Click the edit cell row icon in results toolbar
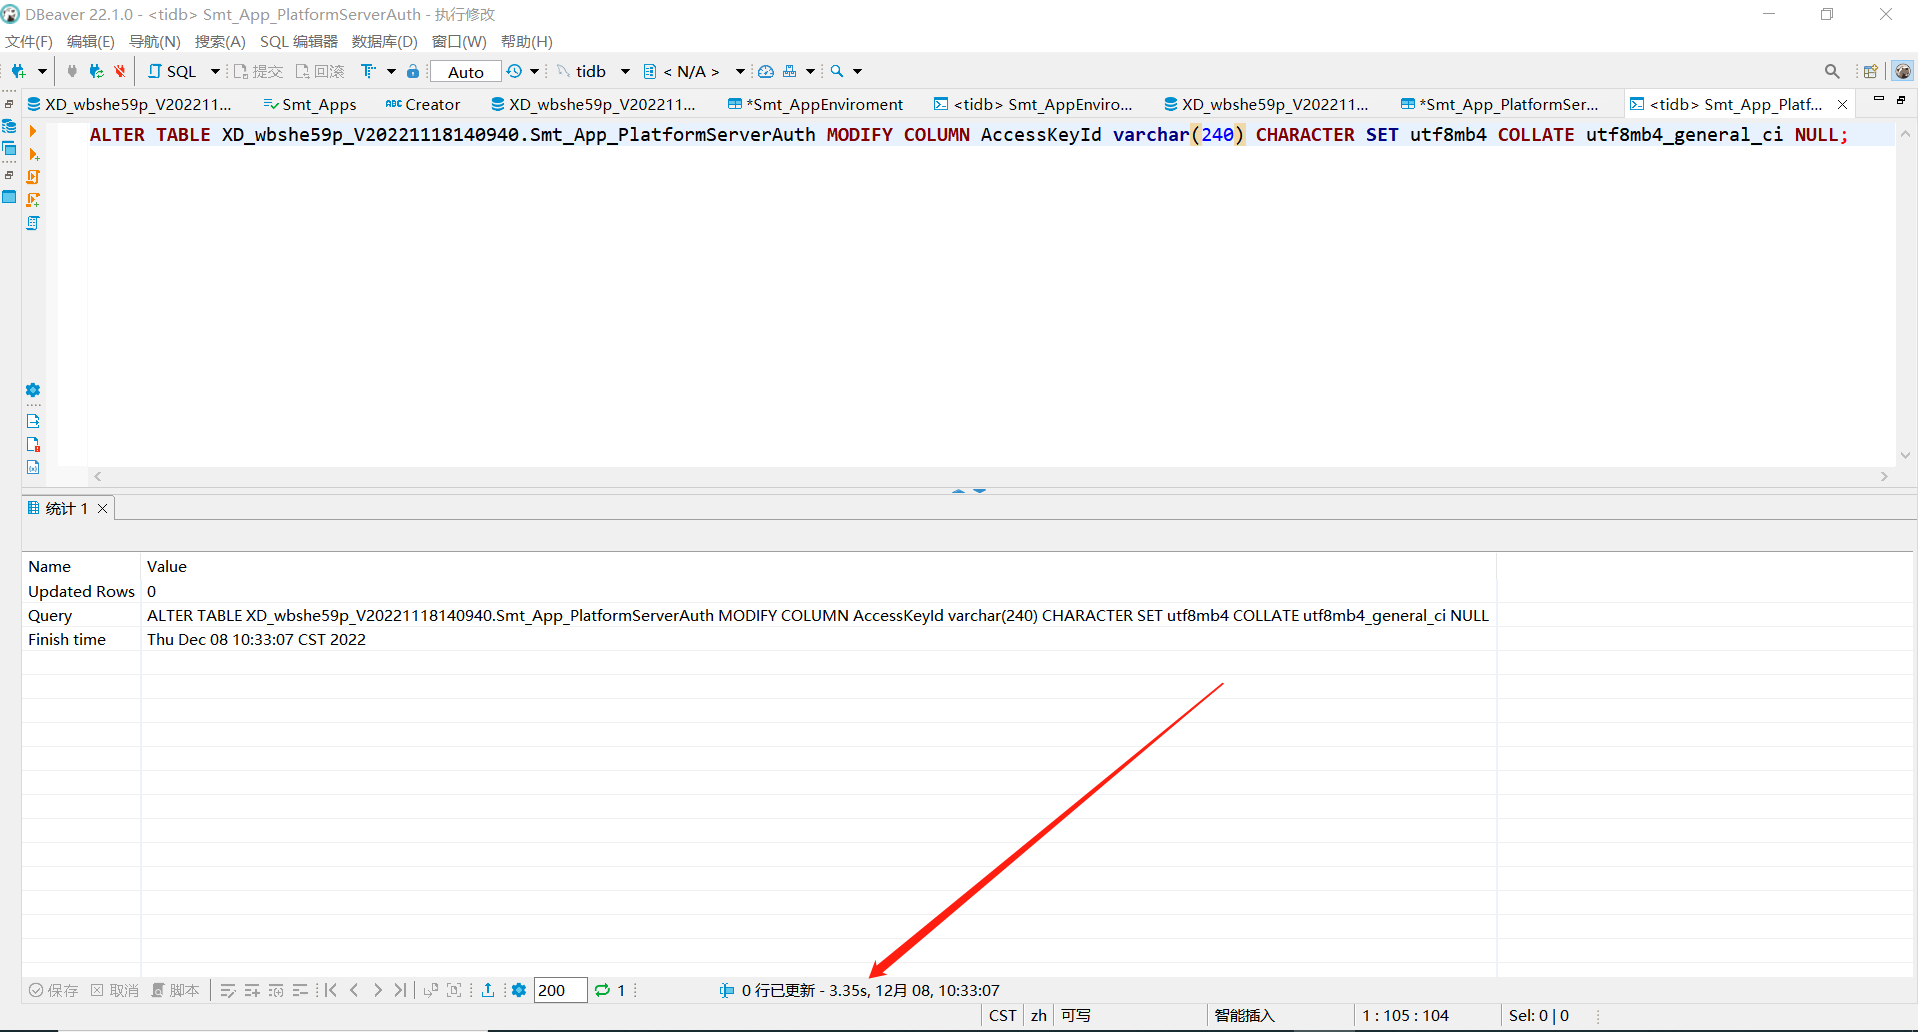This screenshot has width=1918, height=1032. tap(228, 990)
